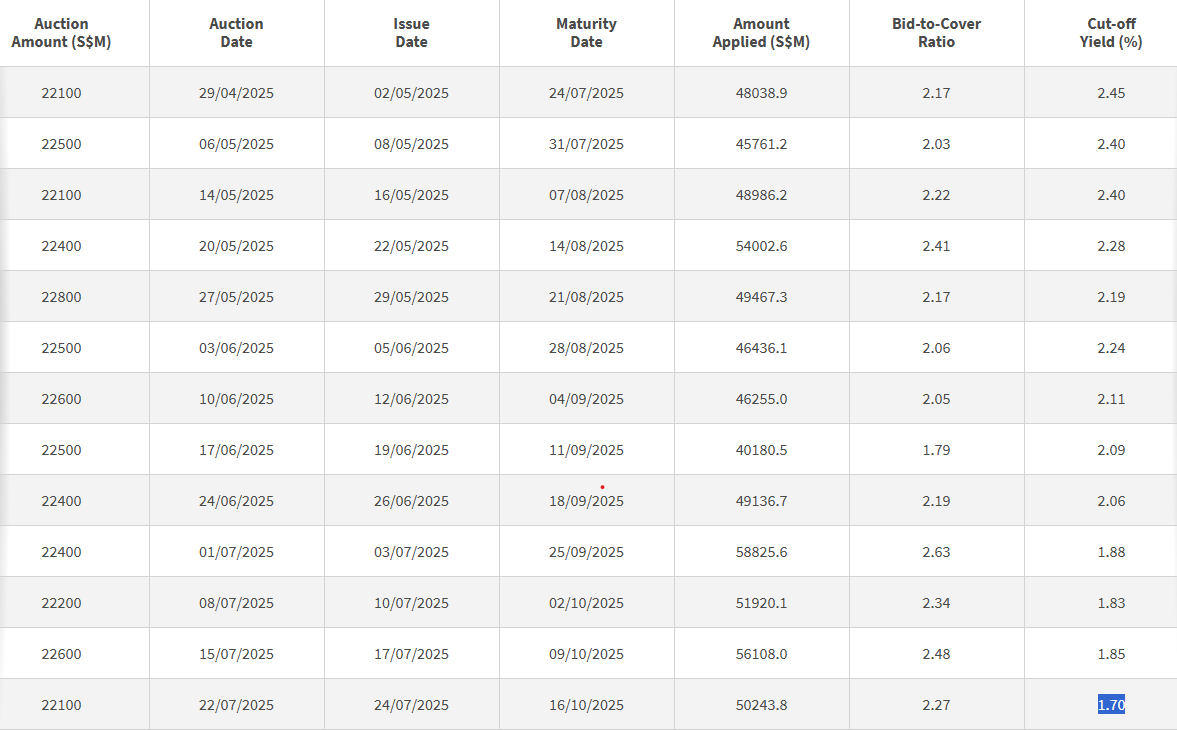Click auction date 14/05/2025

(x=236, y=195)
